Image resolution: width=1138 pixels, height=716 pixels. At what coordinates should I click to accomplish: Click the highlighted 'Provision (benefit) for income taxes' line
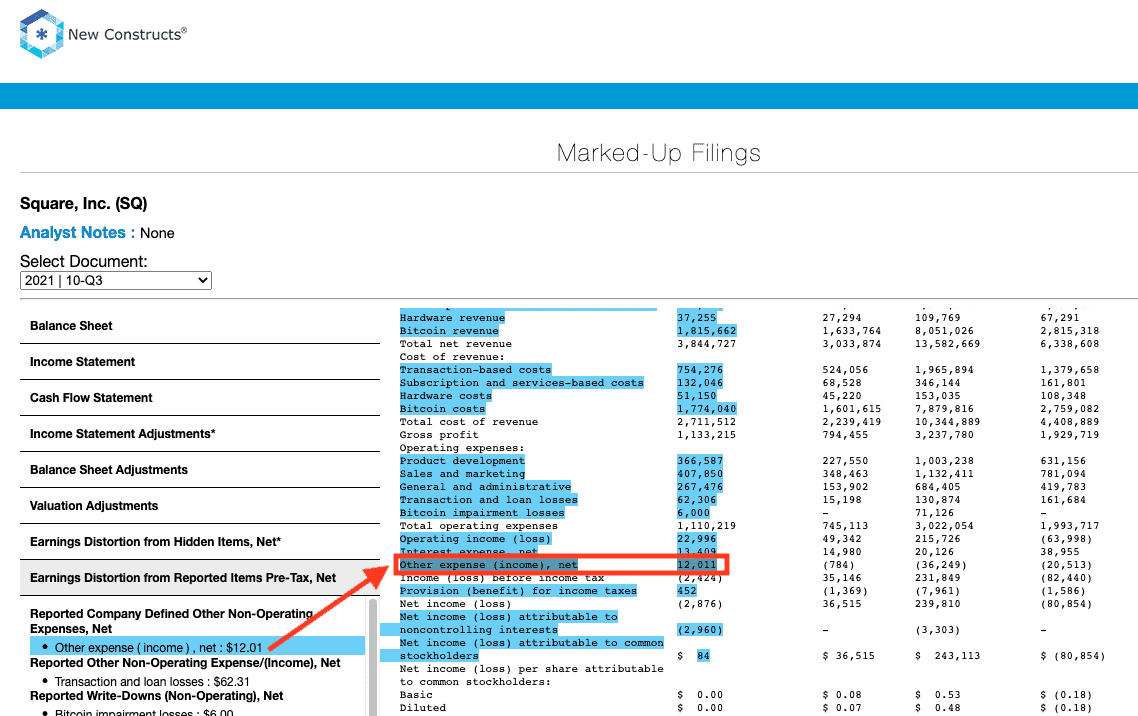point(518,591)
